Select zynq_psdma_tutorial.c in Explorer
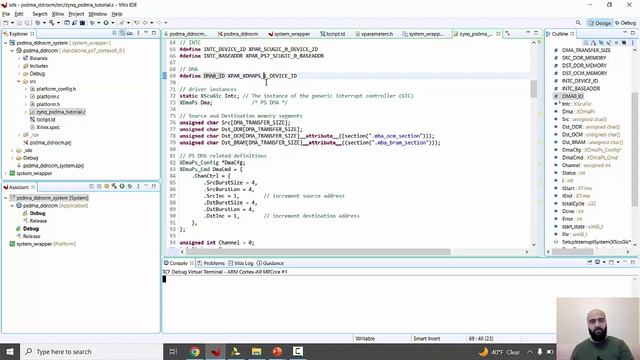The height and width of the screenshot is (360, 640). tap(60, 112)
